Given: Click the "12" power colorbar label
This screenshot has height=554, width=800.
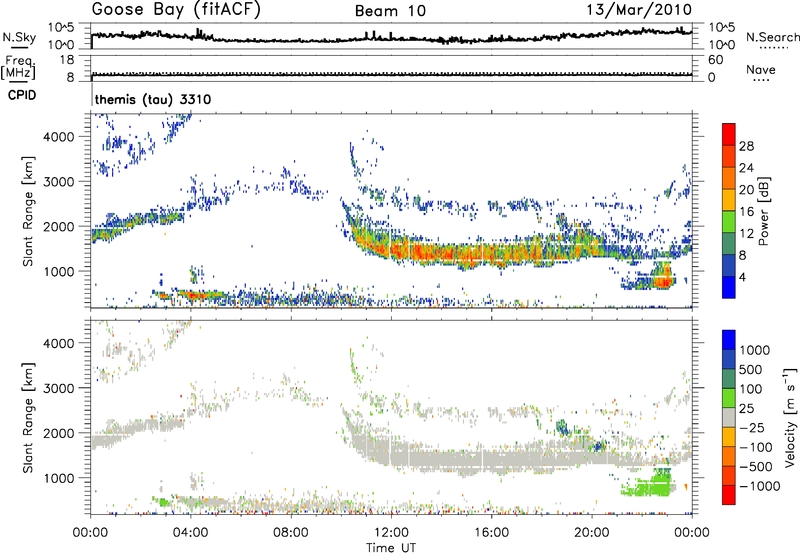Looking at the screenshot, I should (746, 234).
